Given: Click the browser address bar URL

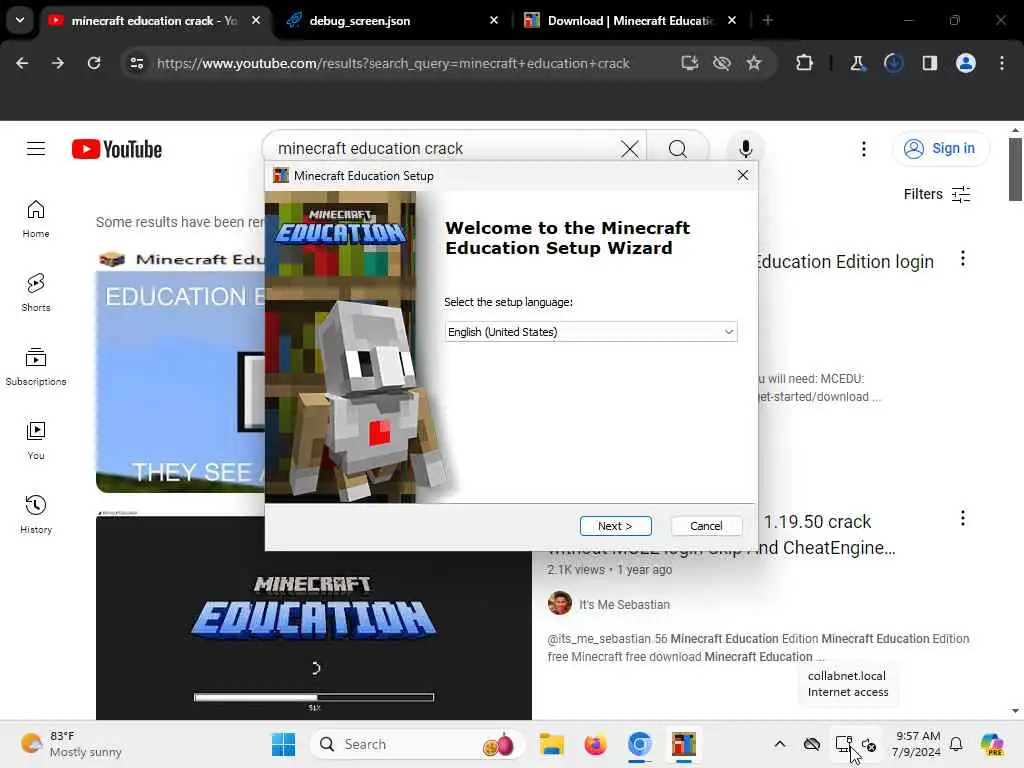Looking at the screenshot, I should point(394,63).
